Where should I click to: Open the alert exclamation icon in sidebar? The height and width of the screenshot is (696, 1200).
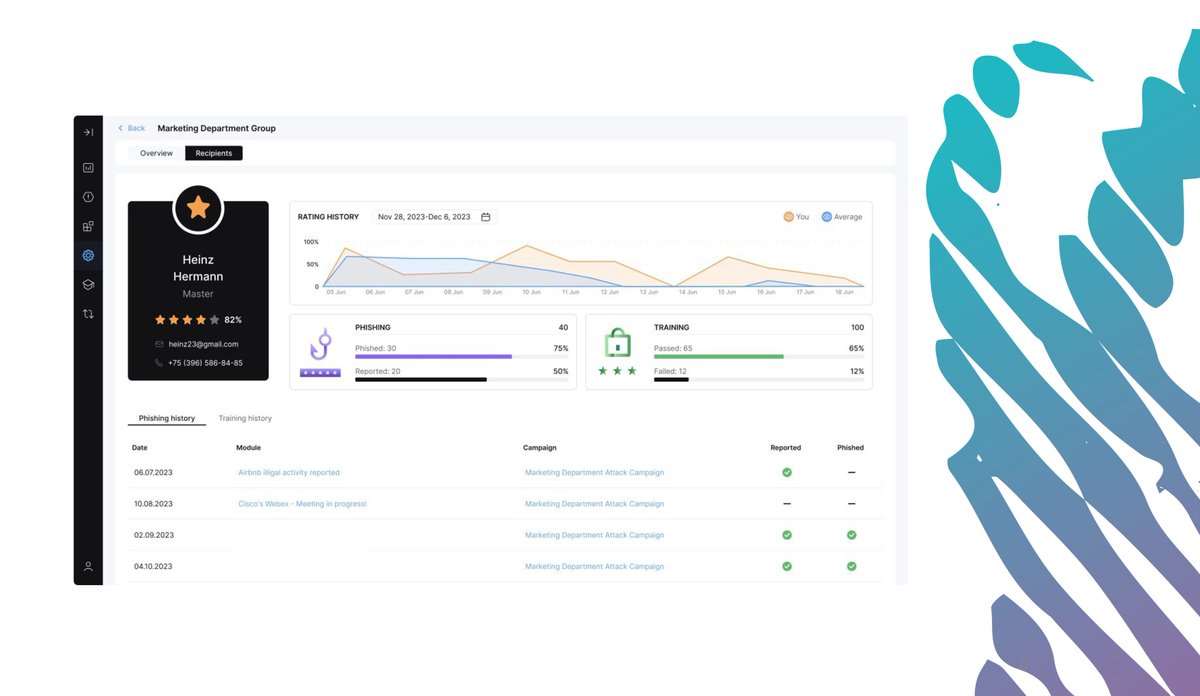(x=88, y=197)
